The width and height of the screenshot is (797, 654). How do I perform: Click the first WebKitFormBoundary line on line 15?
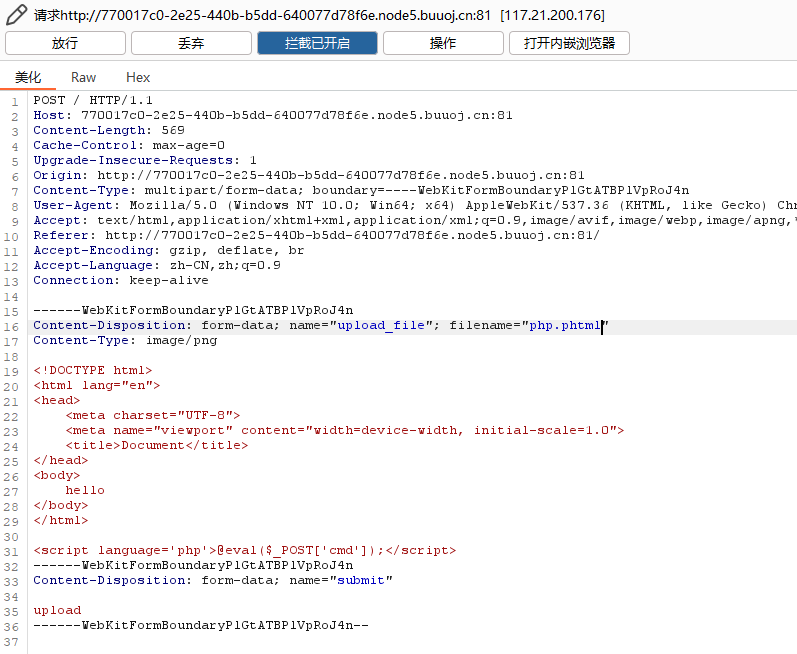click(x=193, y=310)
